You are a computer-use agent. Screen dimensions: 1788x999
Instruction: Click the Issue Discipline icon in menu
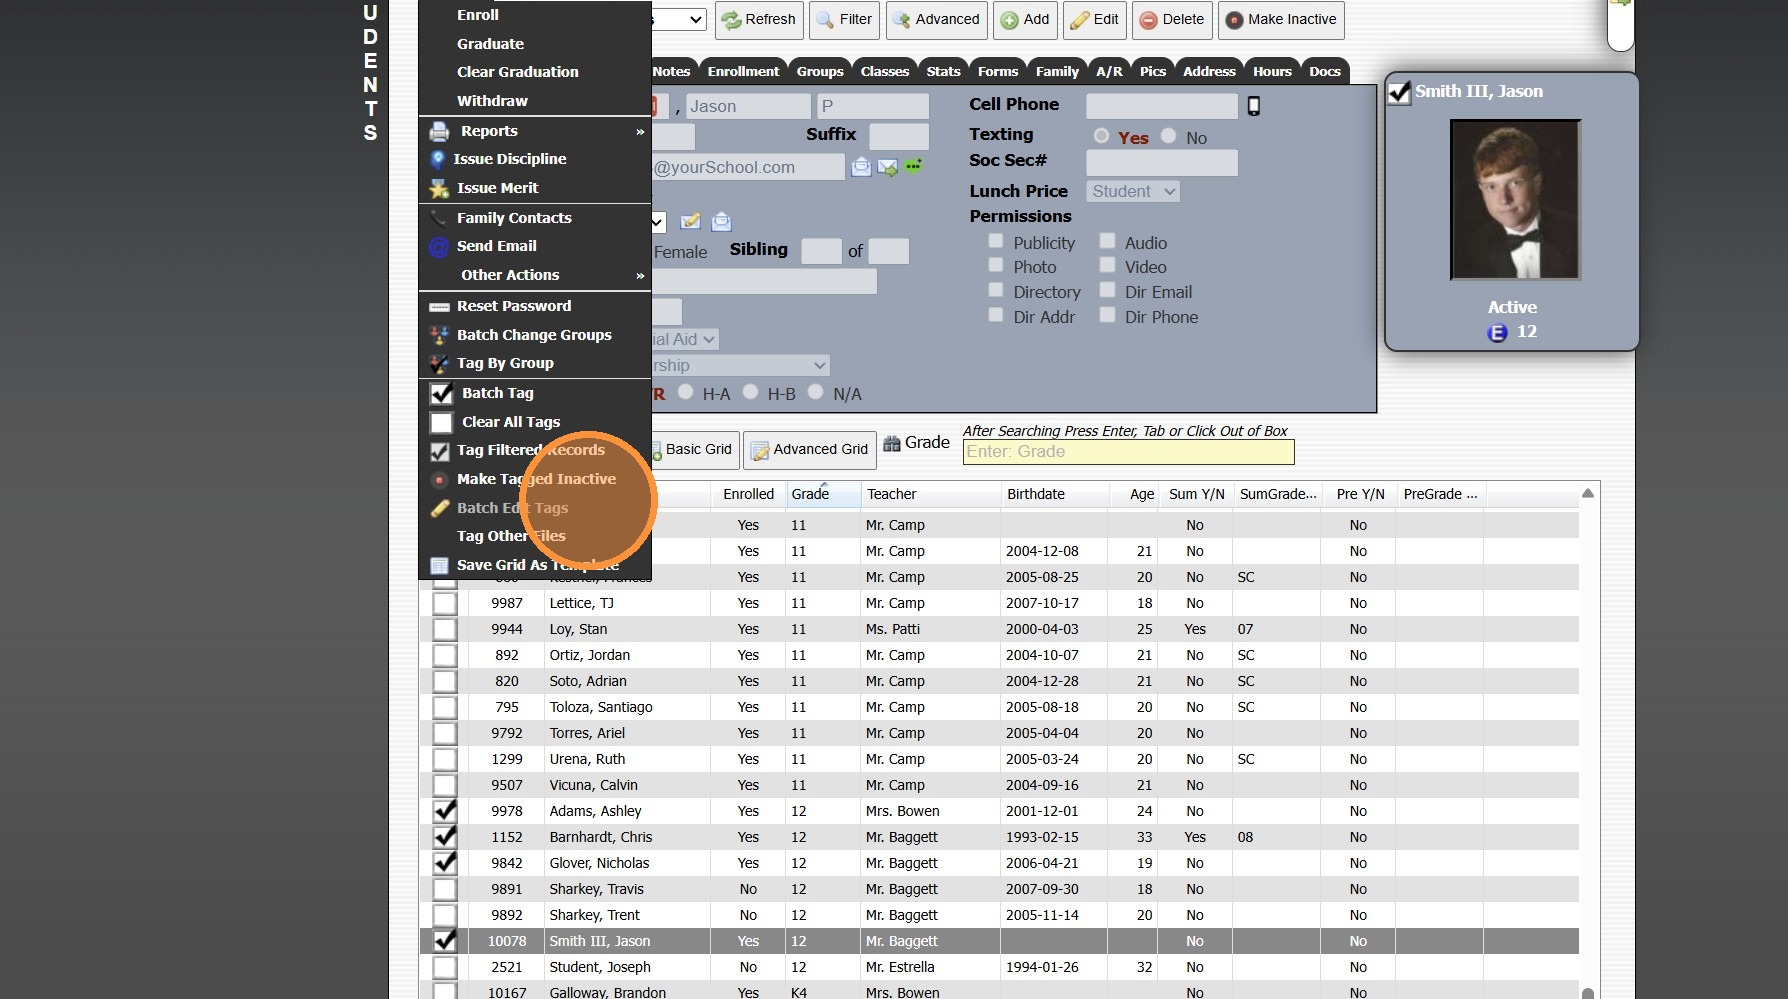437,159
